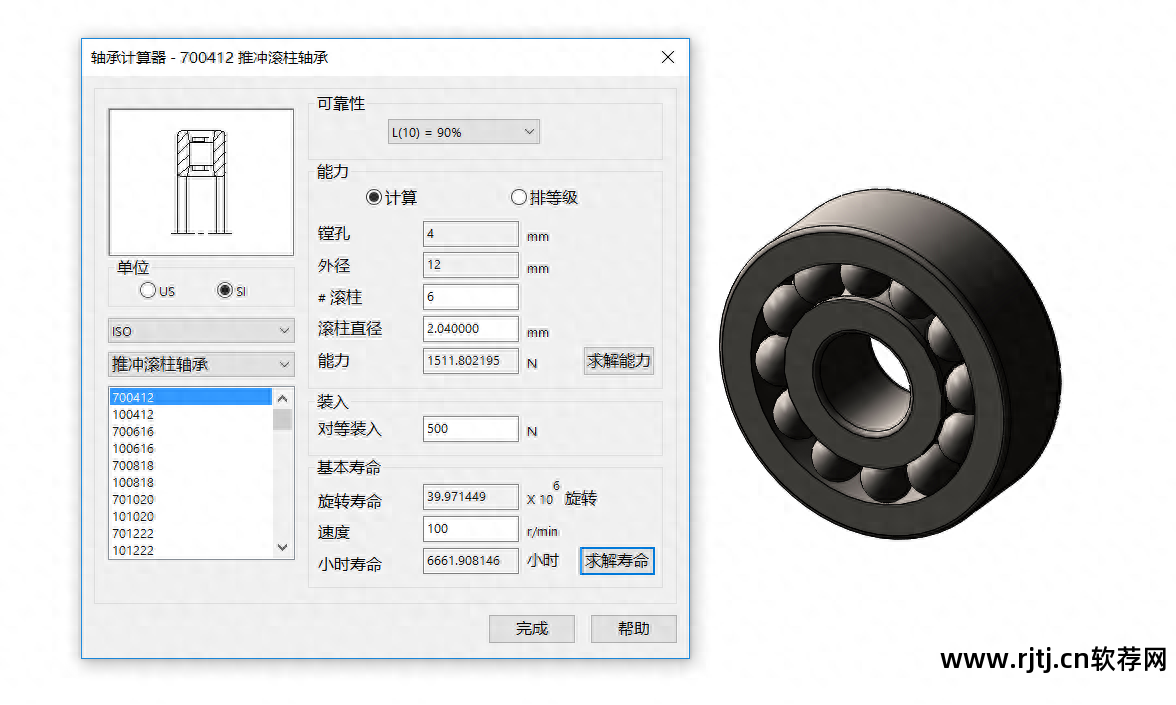Click the bearing cross-section schematic thumbnail

click(200, 181)
